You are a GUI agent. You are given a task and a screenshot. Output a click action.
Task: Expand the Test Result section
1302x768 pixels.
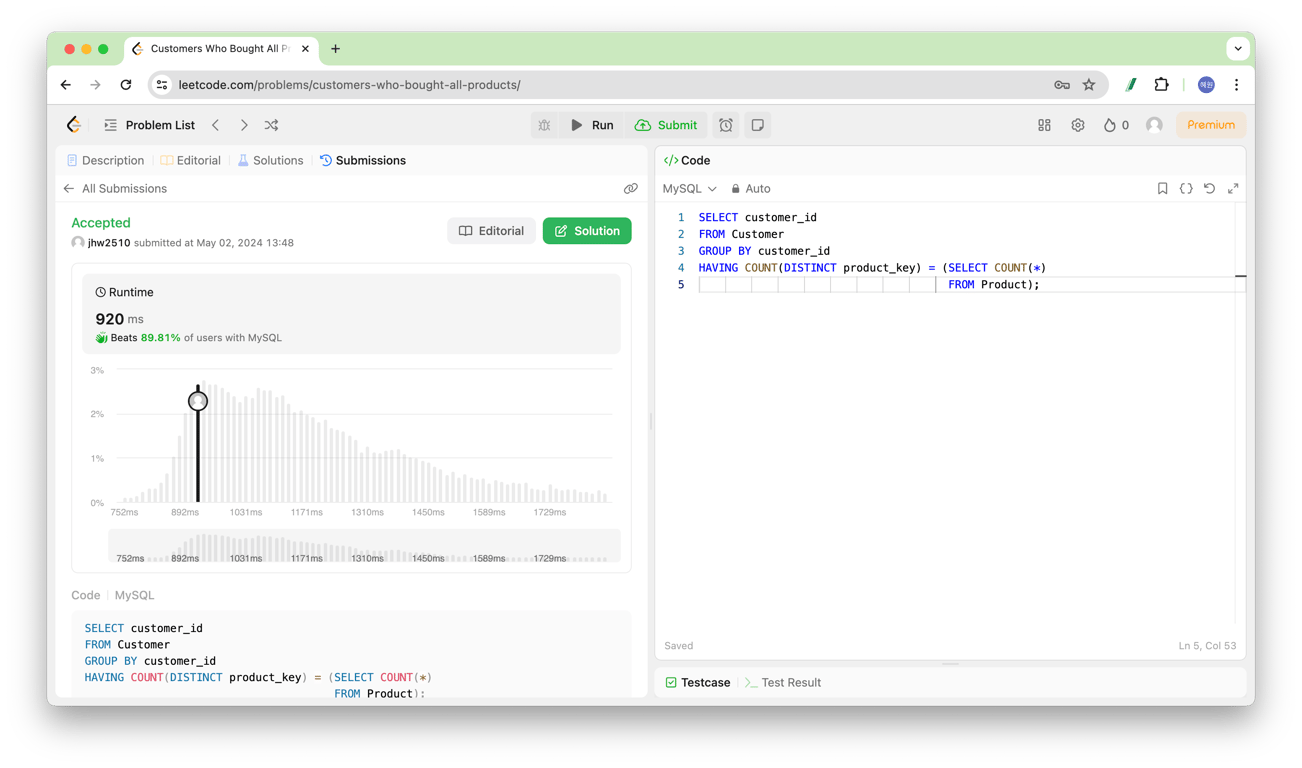click(x=790, y=682)
